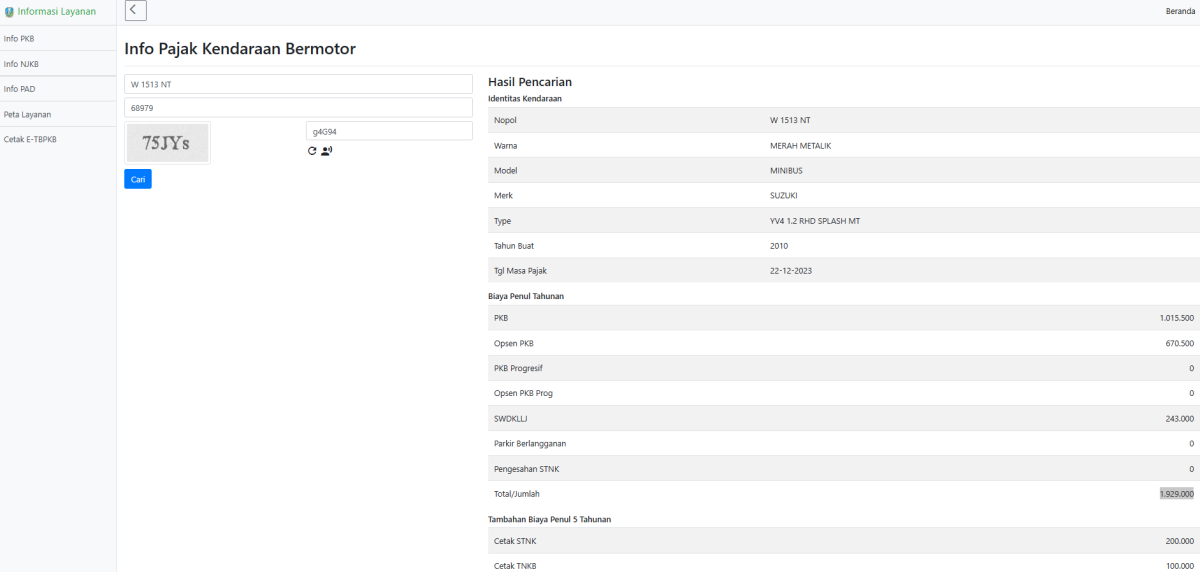Open the Info PKB menu item
Viewport: 1200px width, 572px height.
click(x=20, y=39)
